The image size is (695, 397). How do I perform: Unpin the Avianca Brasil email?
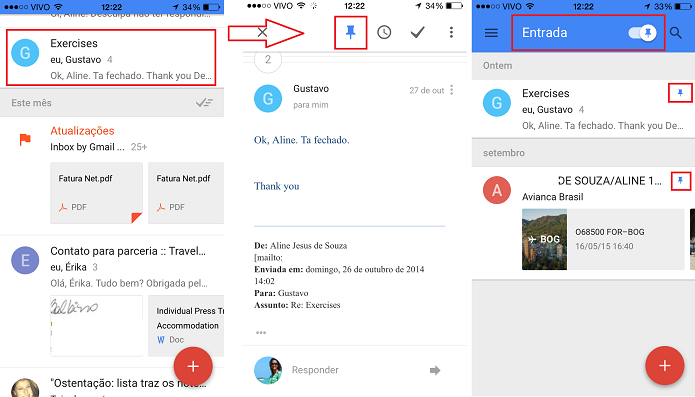[x=680, y=180]
